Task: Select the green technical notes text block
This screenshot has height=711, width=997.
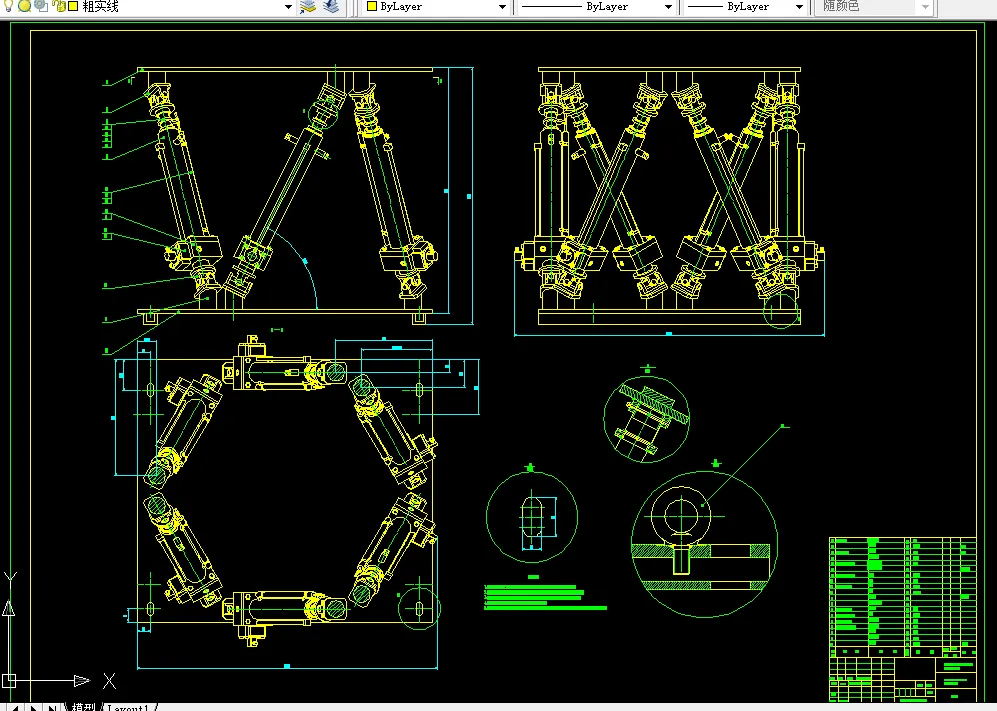Action: (x=545, y=597)
